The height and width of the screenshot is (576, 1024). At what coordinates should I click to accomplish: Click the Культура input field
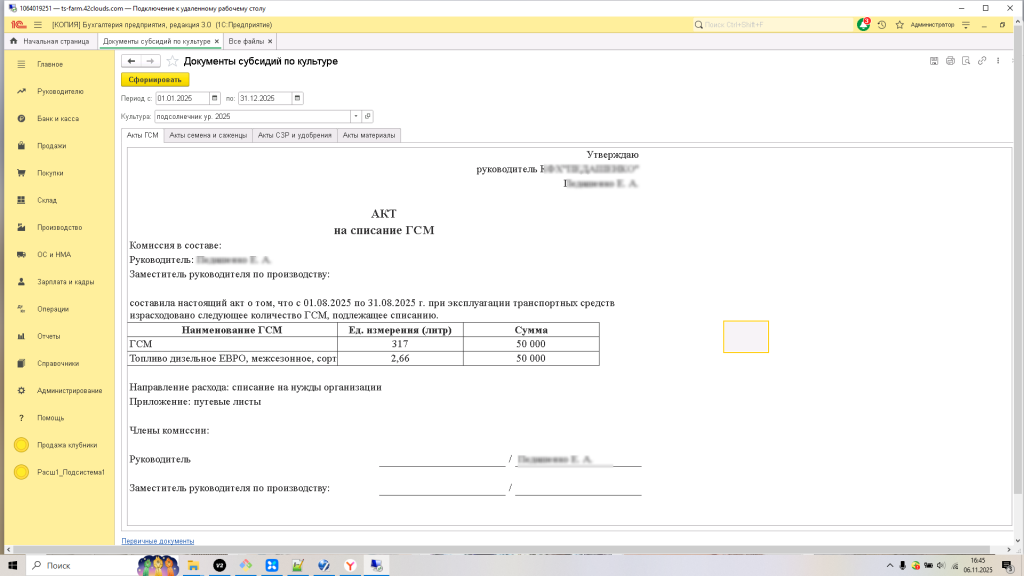point(252,116)
